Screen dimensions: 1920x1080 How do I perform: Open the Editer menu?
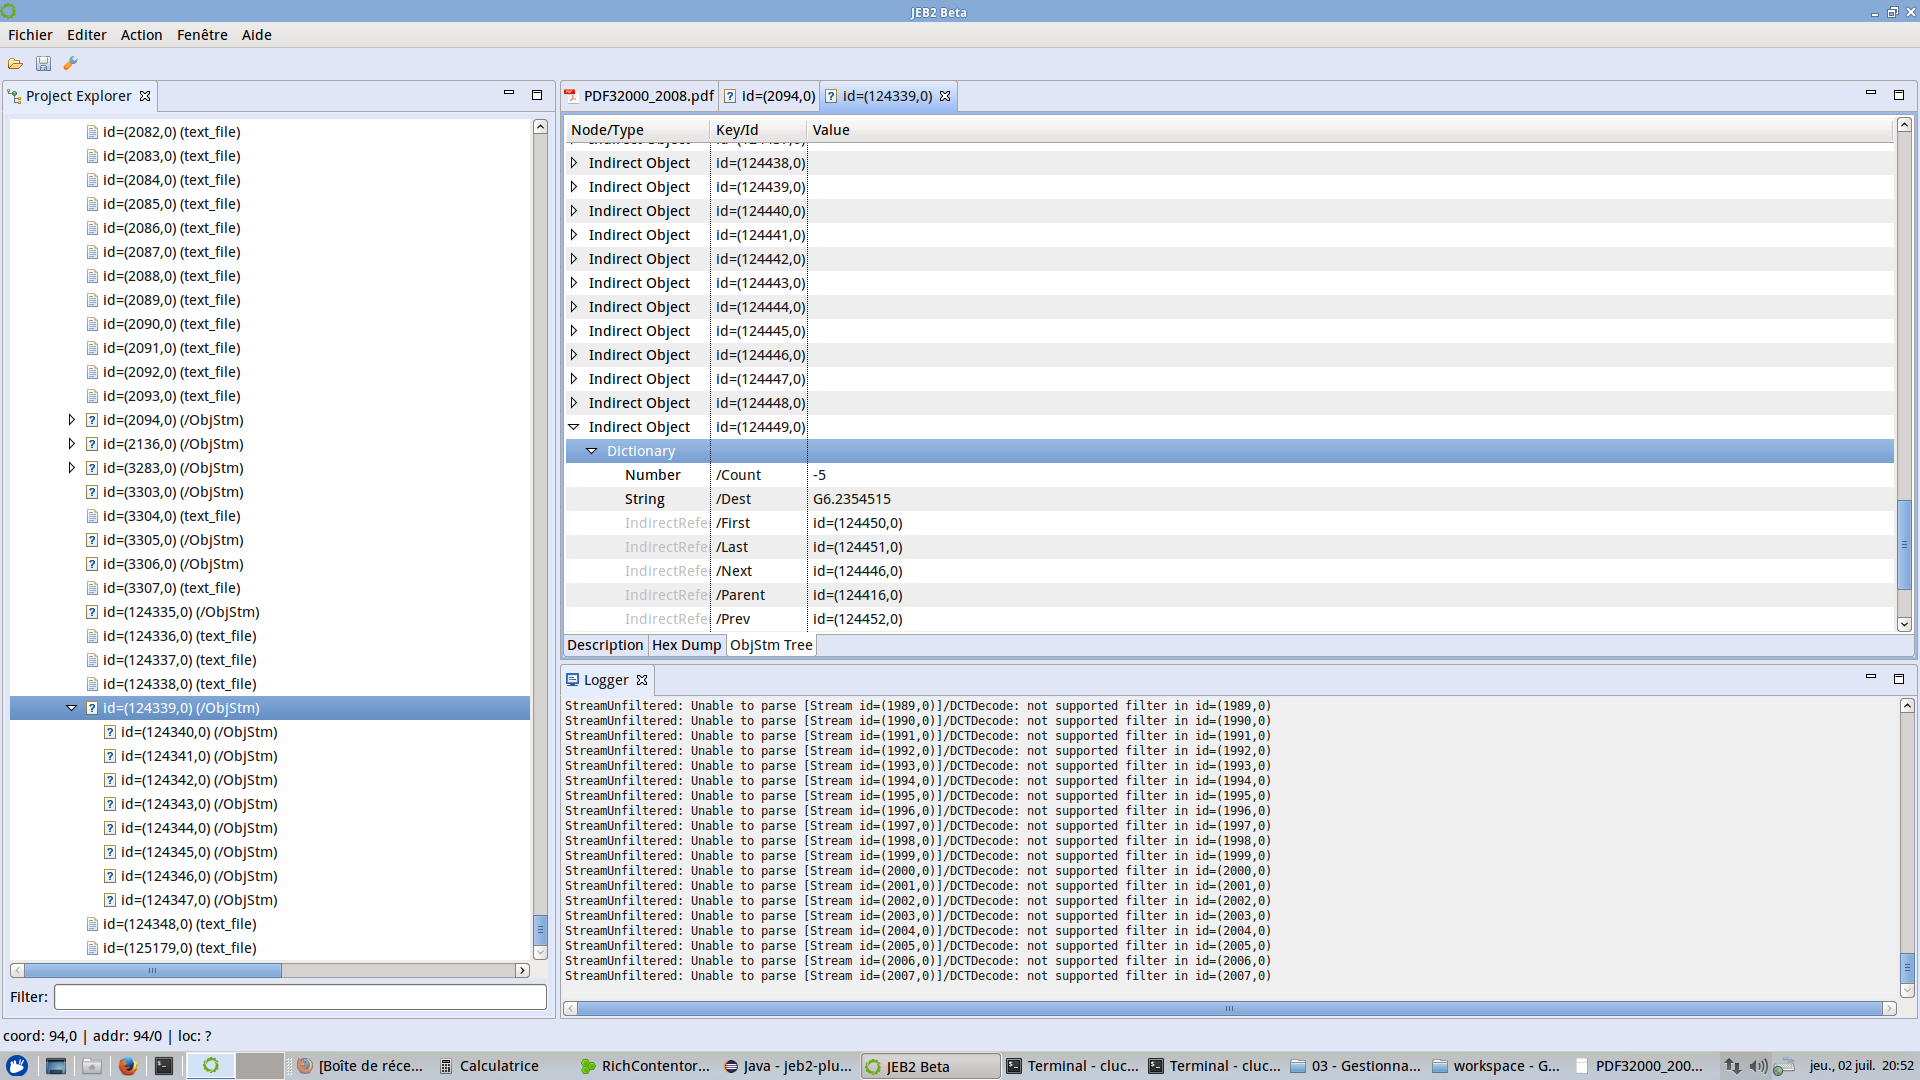click(x=86, y=35)
